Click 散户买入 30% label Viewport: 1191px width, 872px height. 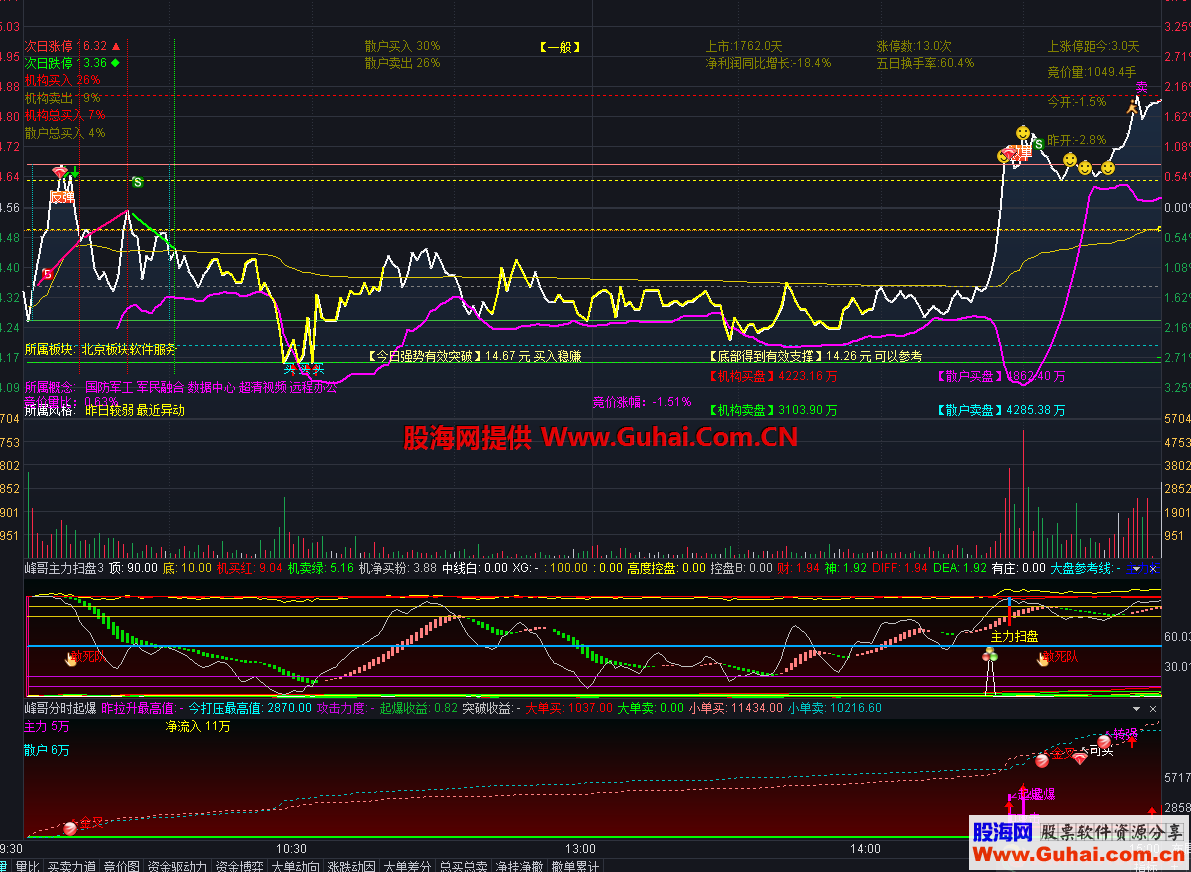[403, 46]
